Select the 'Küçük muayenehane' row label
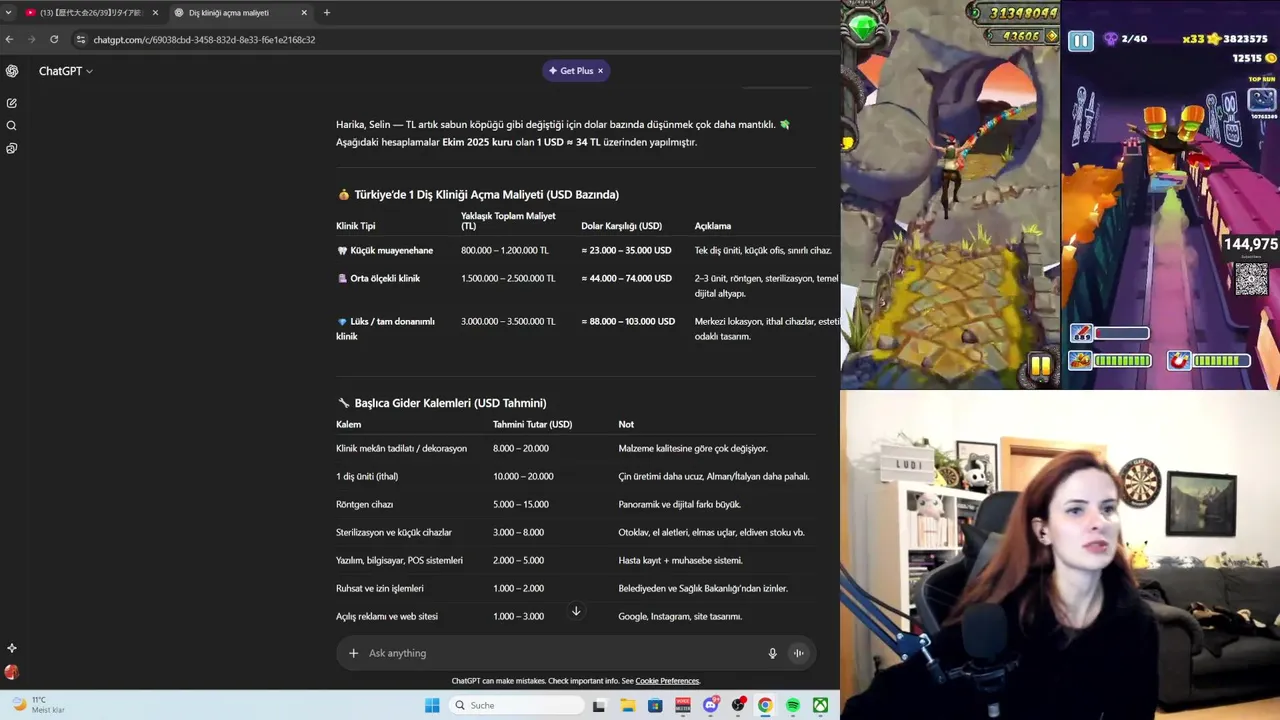 (x=392, y=251)
